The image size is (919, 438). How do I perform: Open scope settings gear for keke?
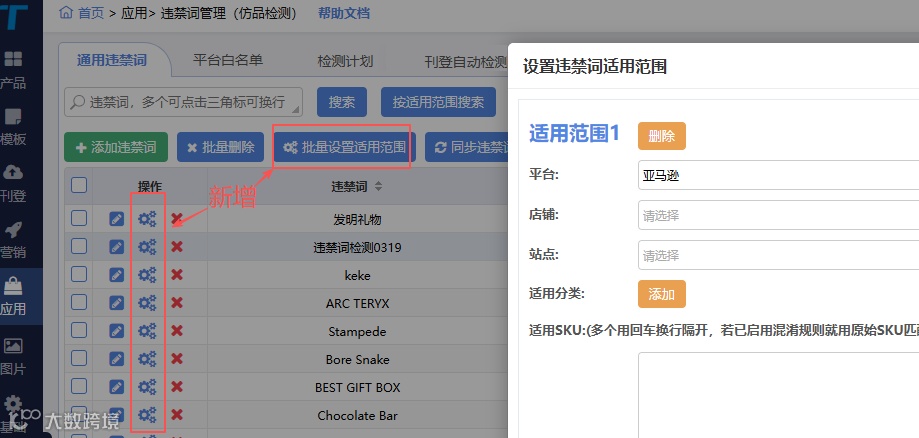[x=147, y=275]
